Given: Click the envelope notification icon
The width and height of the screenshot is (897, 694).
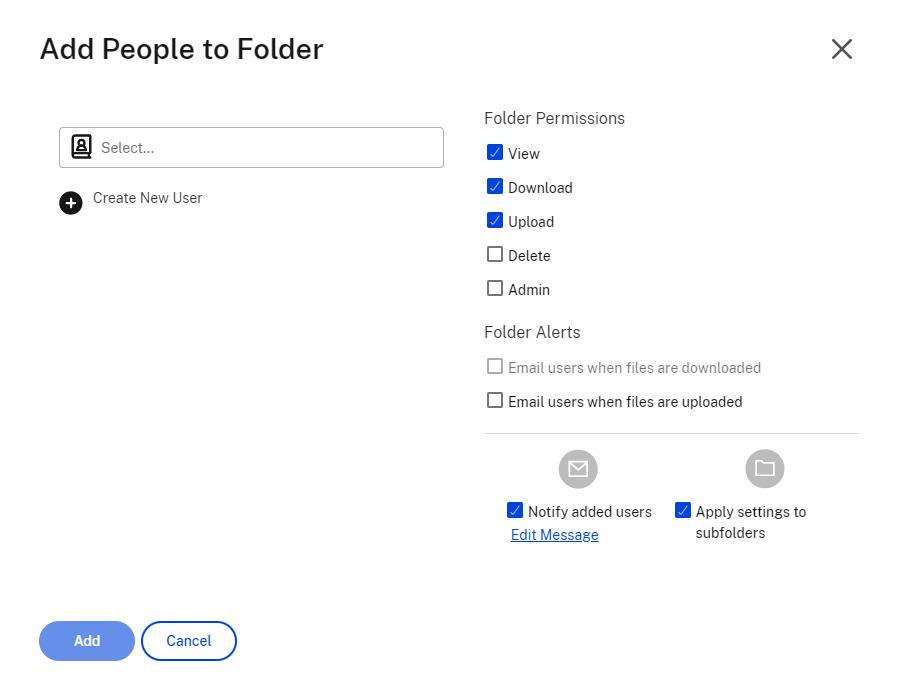Looking at the screenshot, I should [x=578, y=469].
